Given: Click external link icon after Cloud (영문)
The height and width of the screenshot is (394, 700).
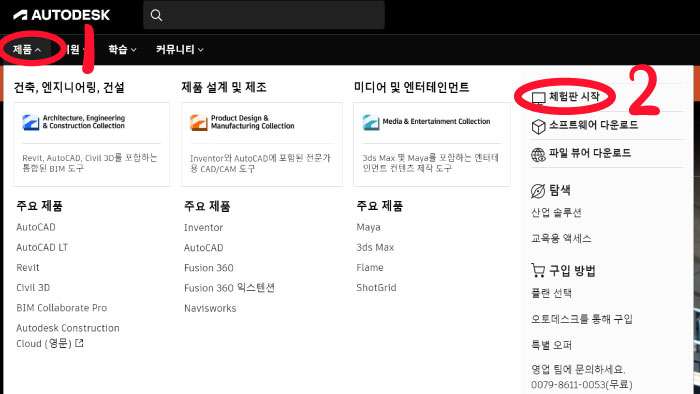Looking at the screenshot, I should [79, 343].
